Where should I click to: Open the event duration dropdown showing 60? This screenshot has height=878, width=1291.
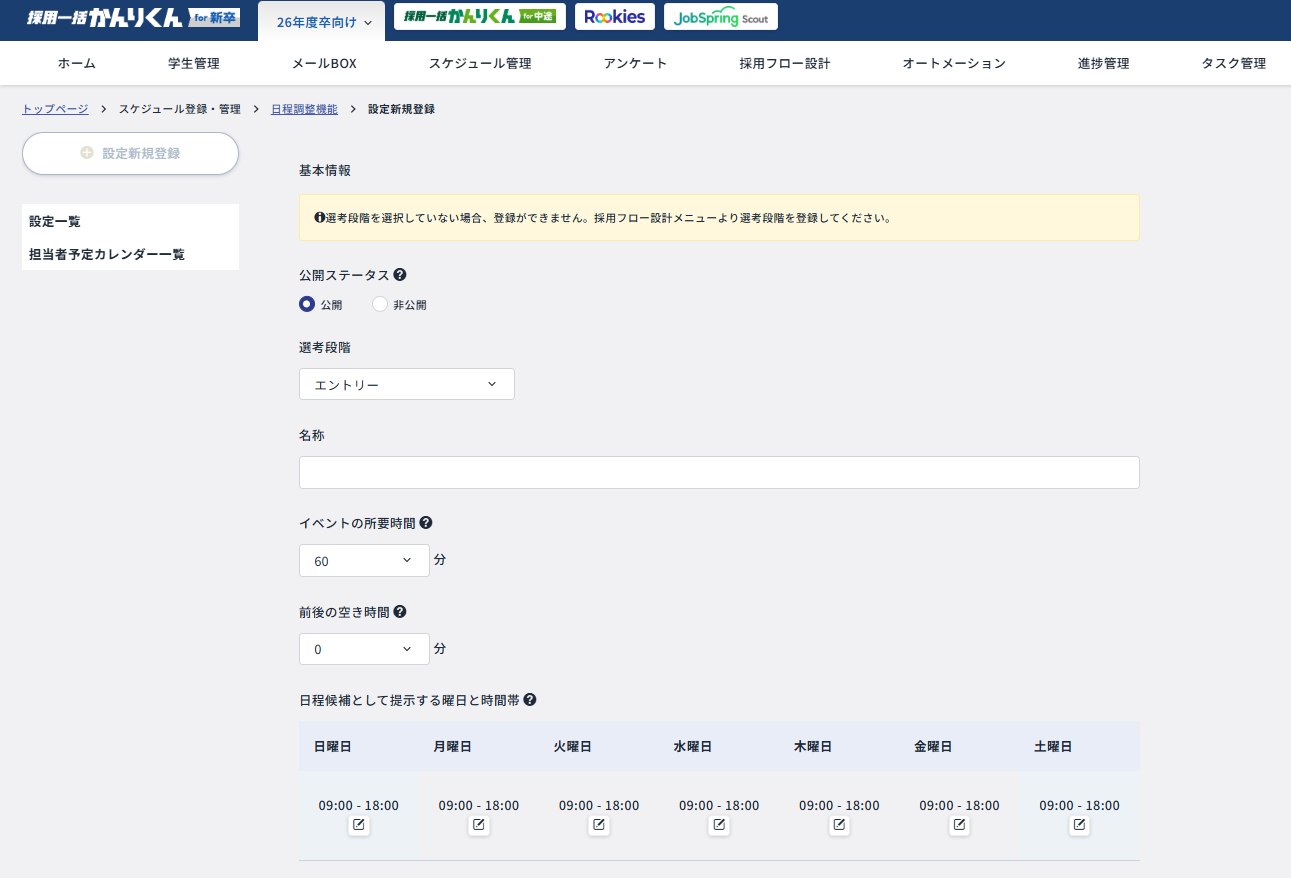(x=364, y=561)
